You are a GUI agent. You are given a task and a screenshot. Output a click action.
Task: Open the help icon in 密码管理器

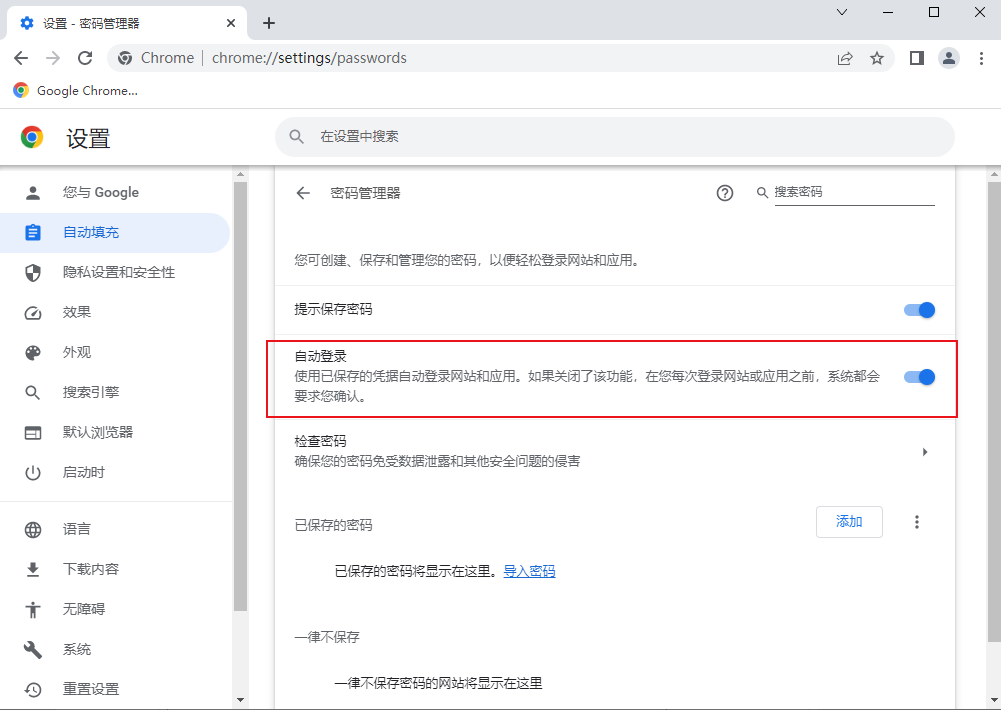[x=724, y=192]
